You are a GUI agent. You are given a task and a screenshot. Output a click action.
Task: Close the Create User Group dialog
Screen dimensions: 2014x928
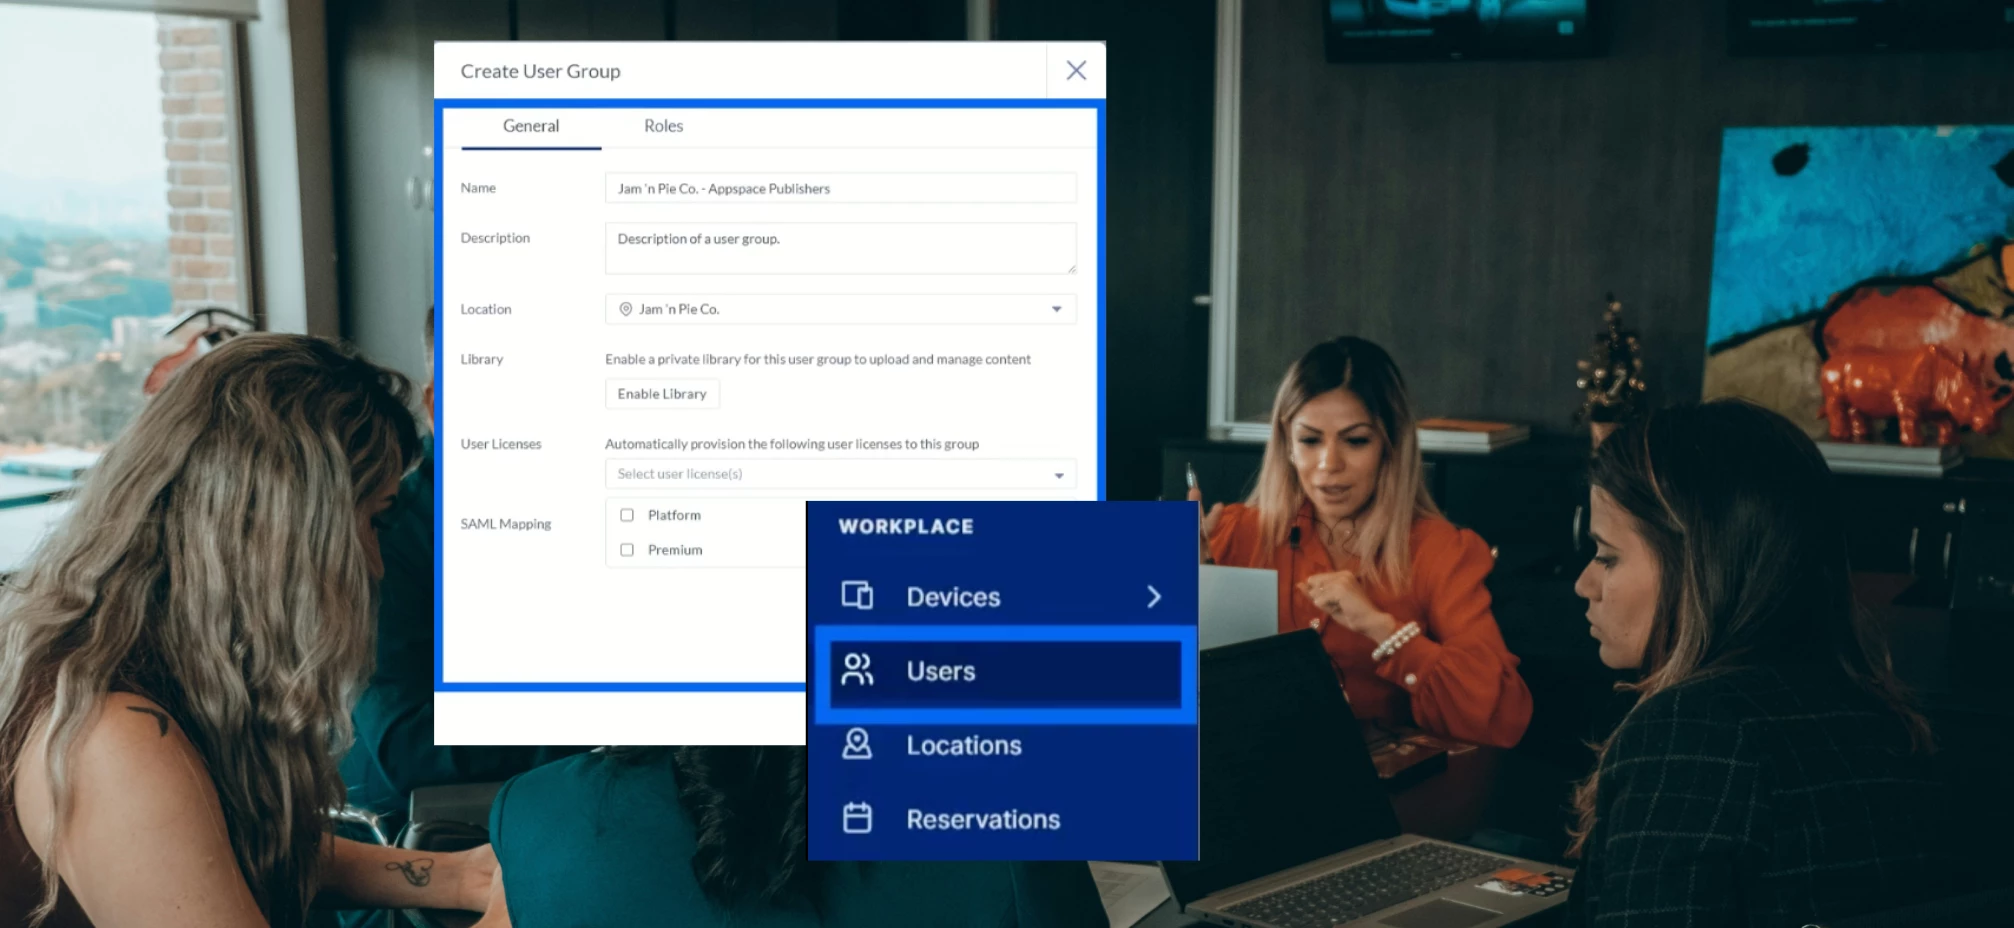click(x=1076, y=70)
